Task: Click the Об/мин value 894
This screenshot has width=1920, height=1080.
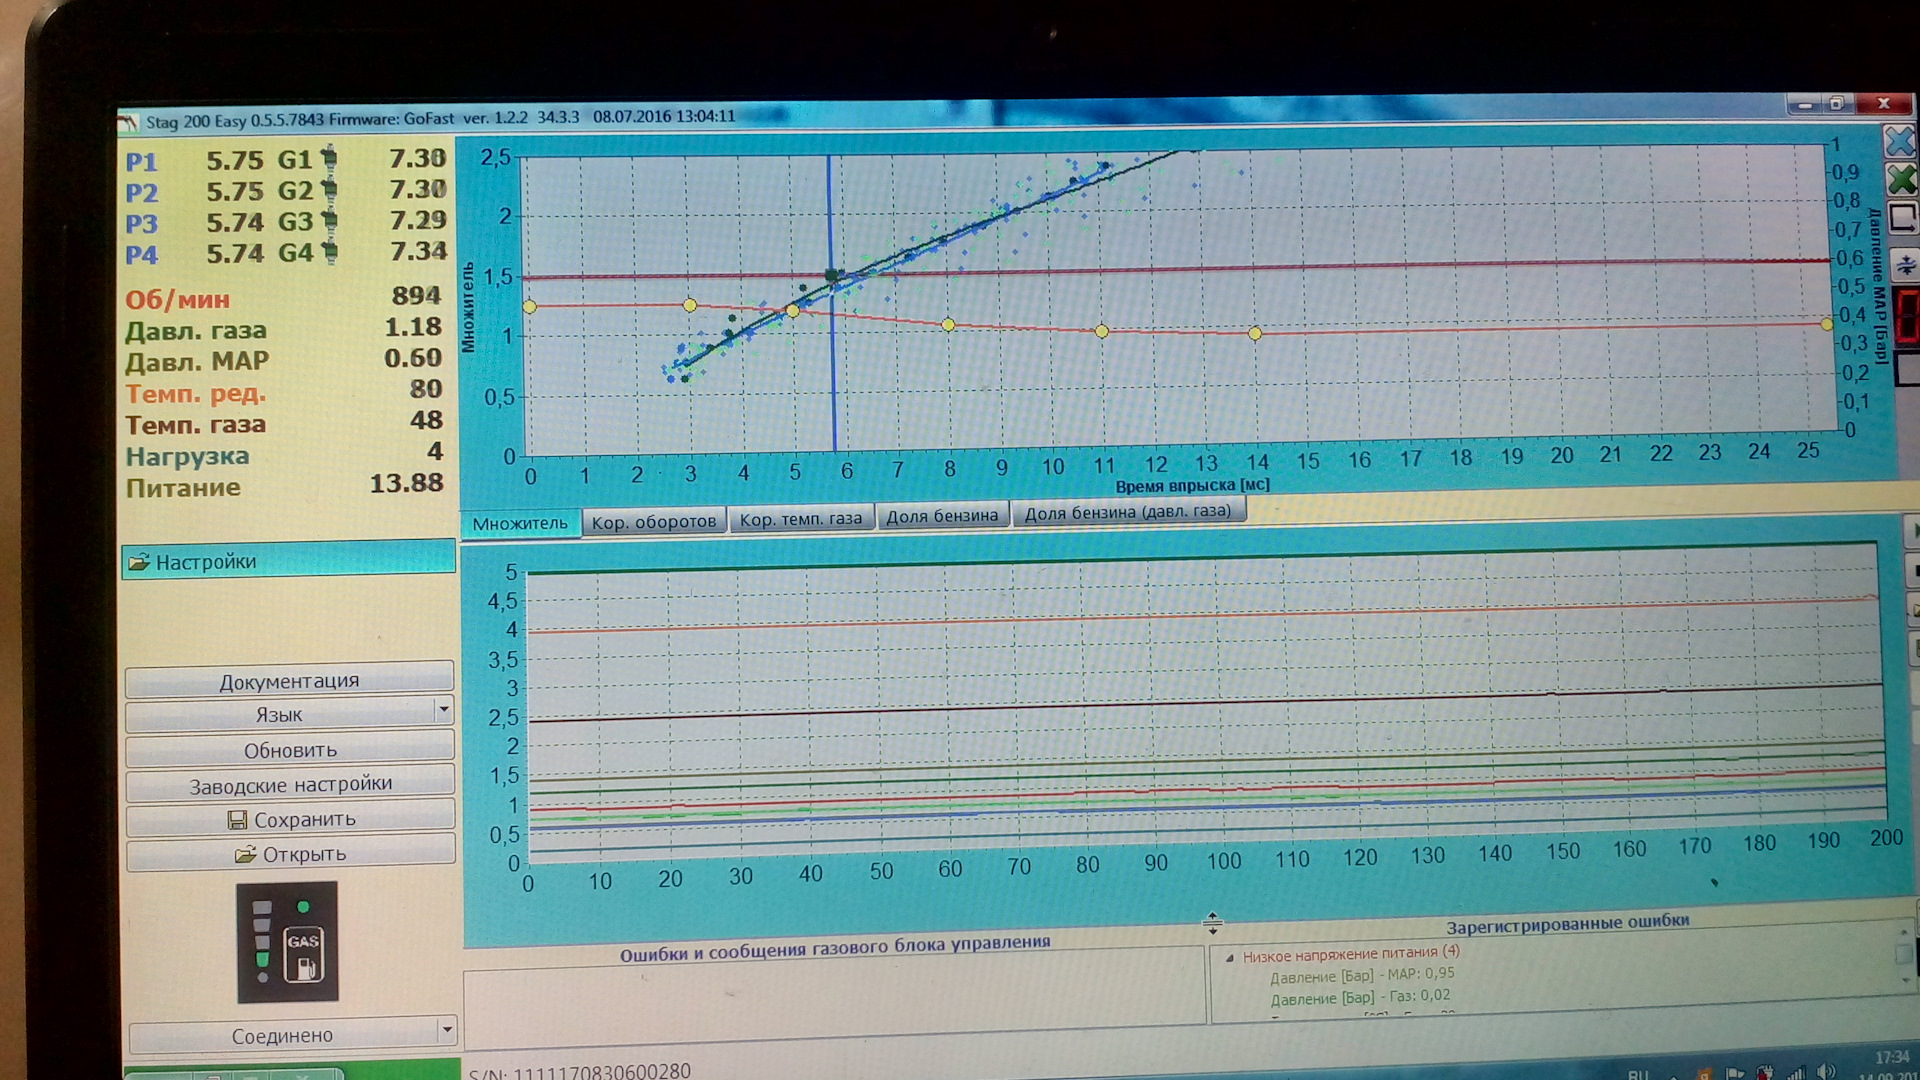Action: pyautogui.click(x=415, y=296)
